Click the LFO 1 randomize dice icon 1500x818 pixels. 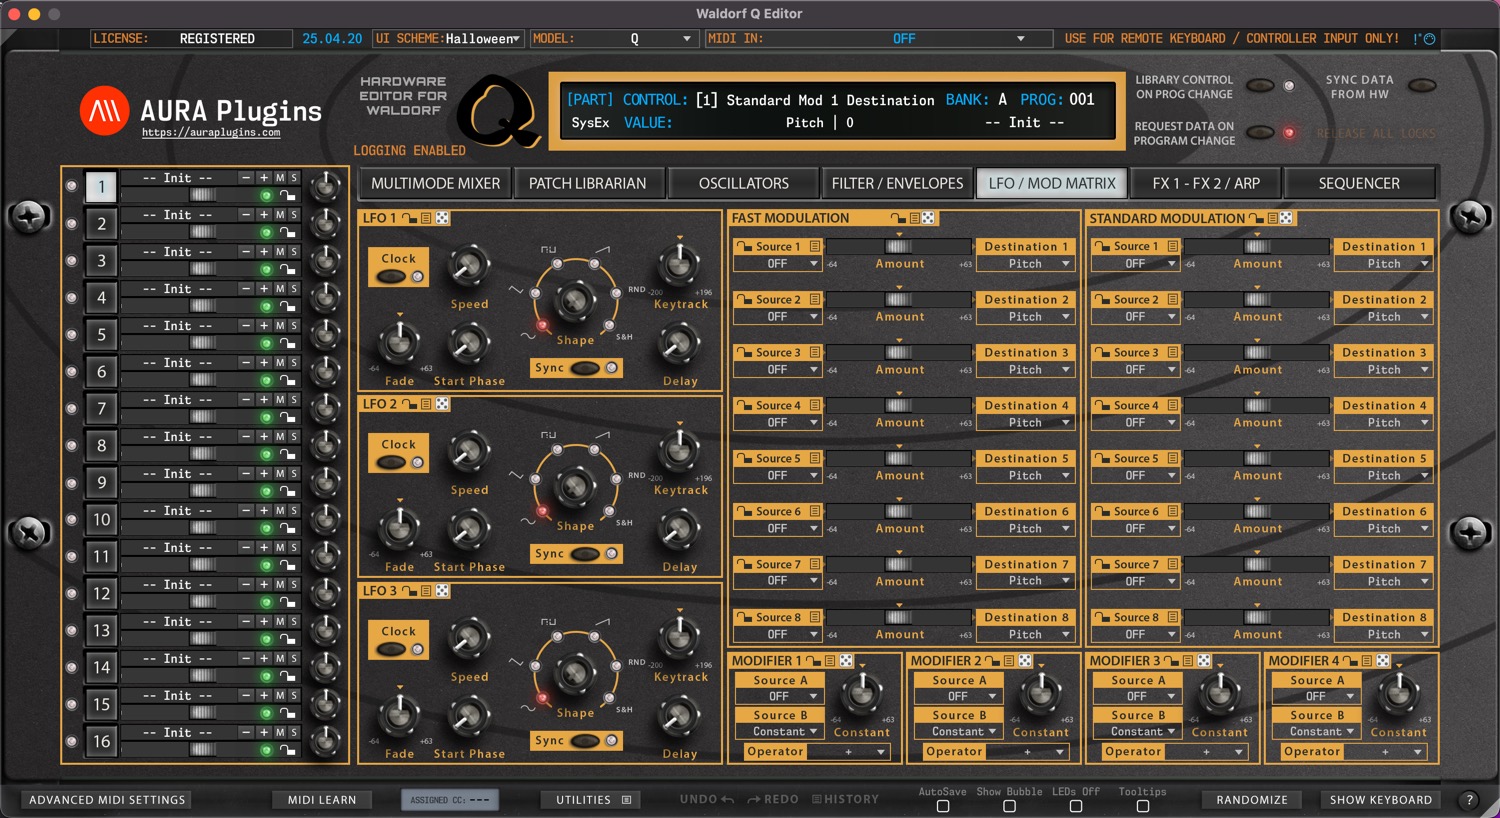[x=442, y=218]
